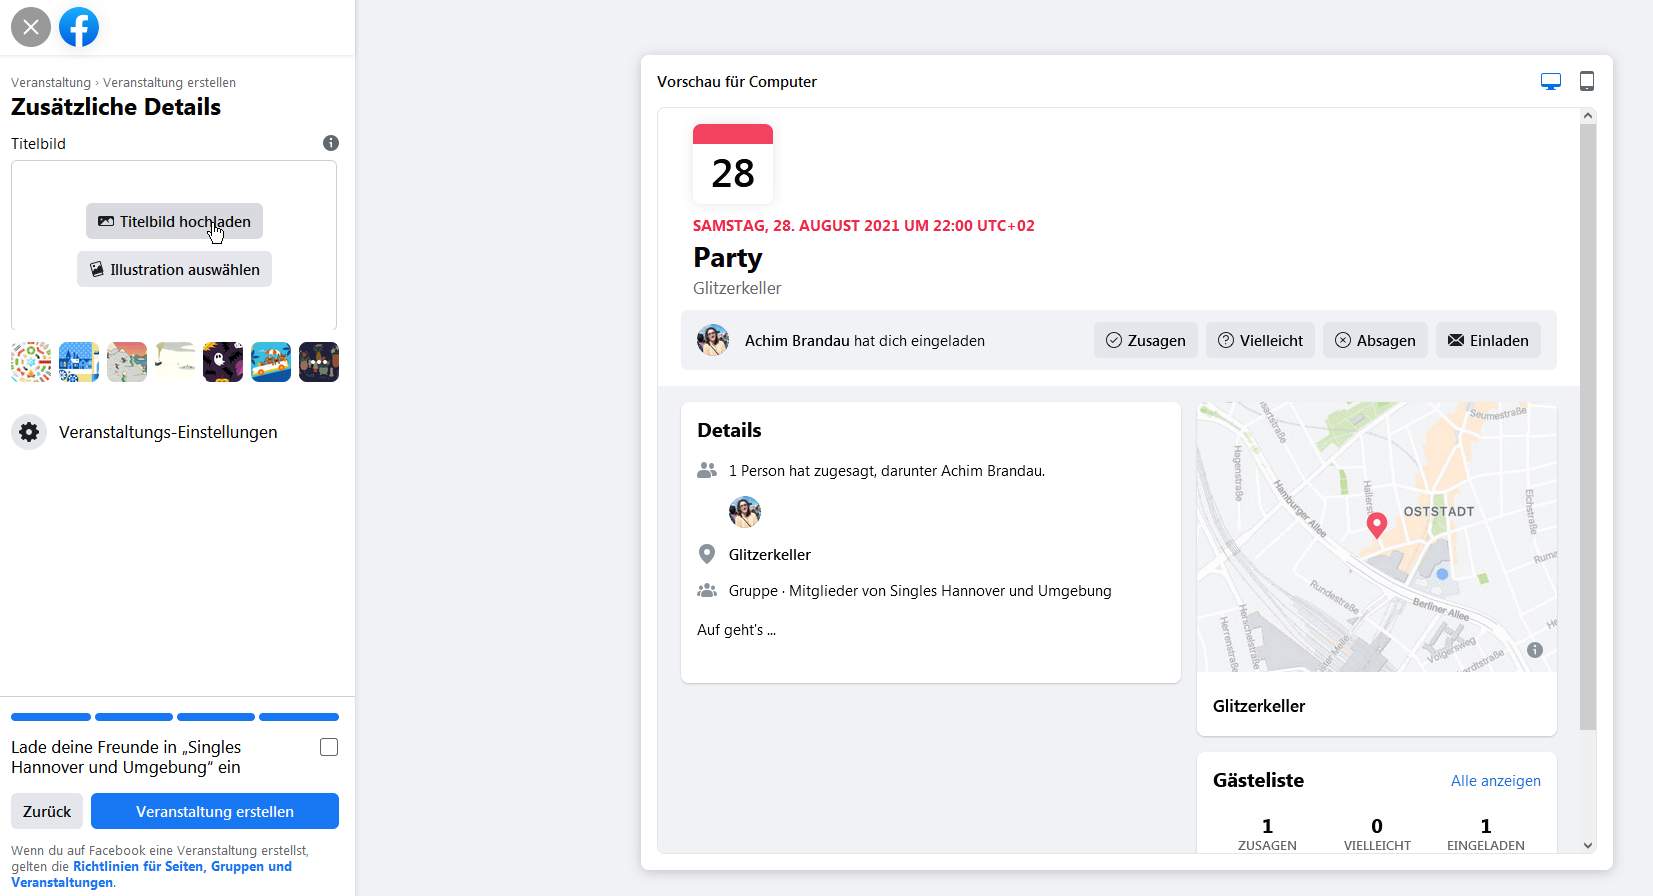This screenshot has width=1653, height=896.
Task: Enable inviting friends from Singles Hannover group
Action: coord(329,747)
